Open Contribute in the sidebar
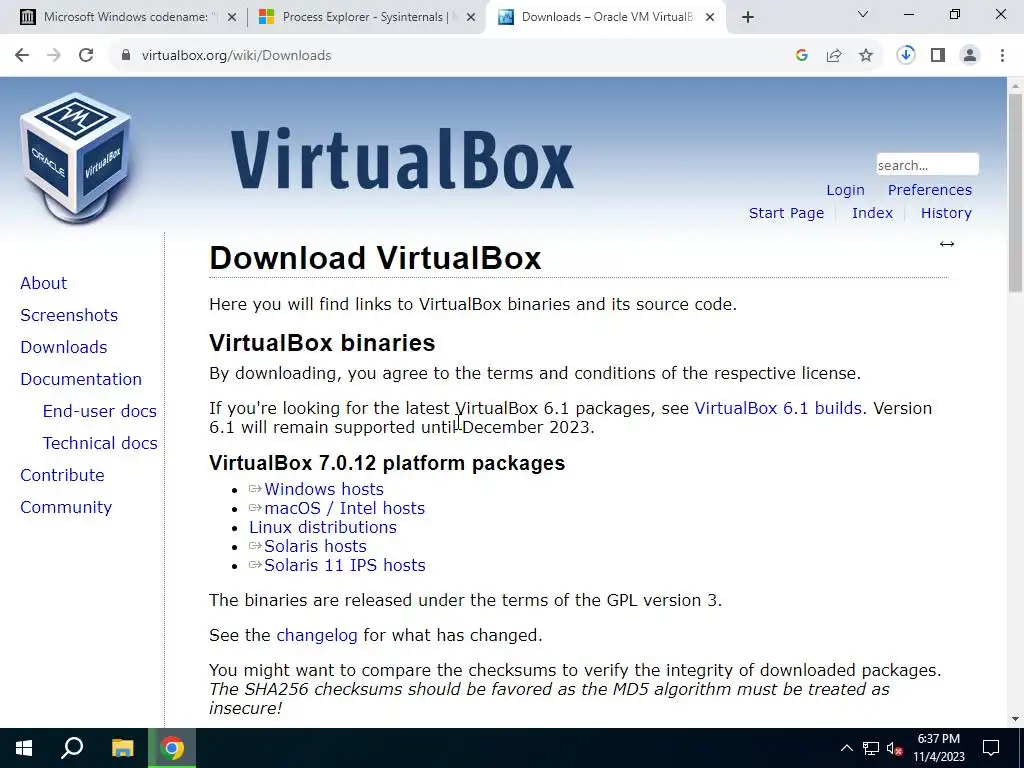Viewport: 1024px width, 768px height. point(62,475)
